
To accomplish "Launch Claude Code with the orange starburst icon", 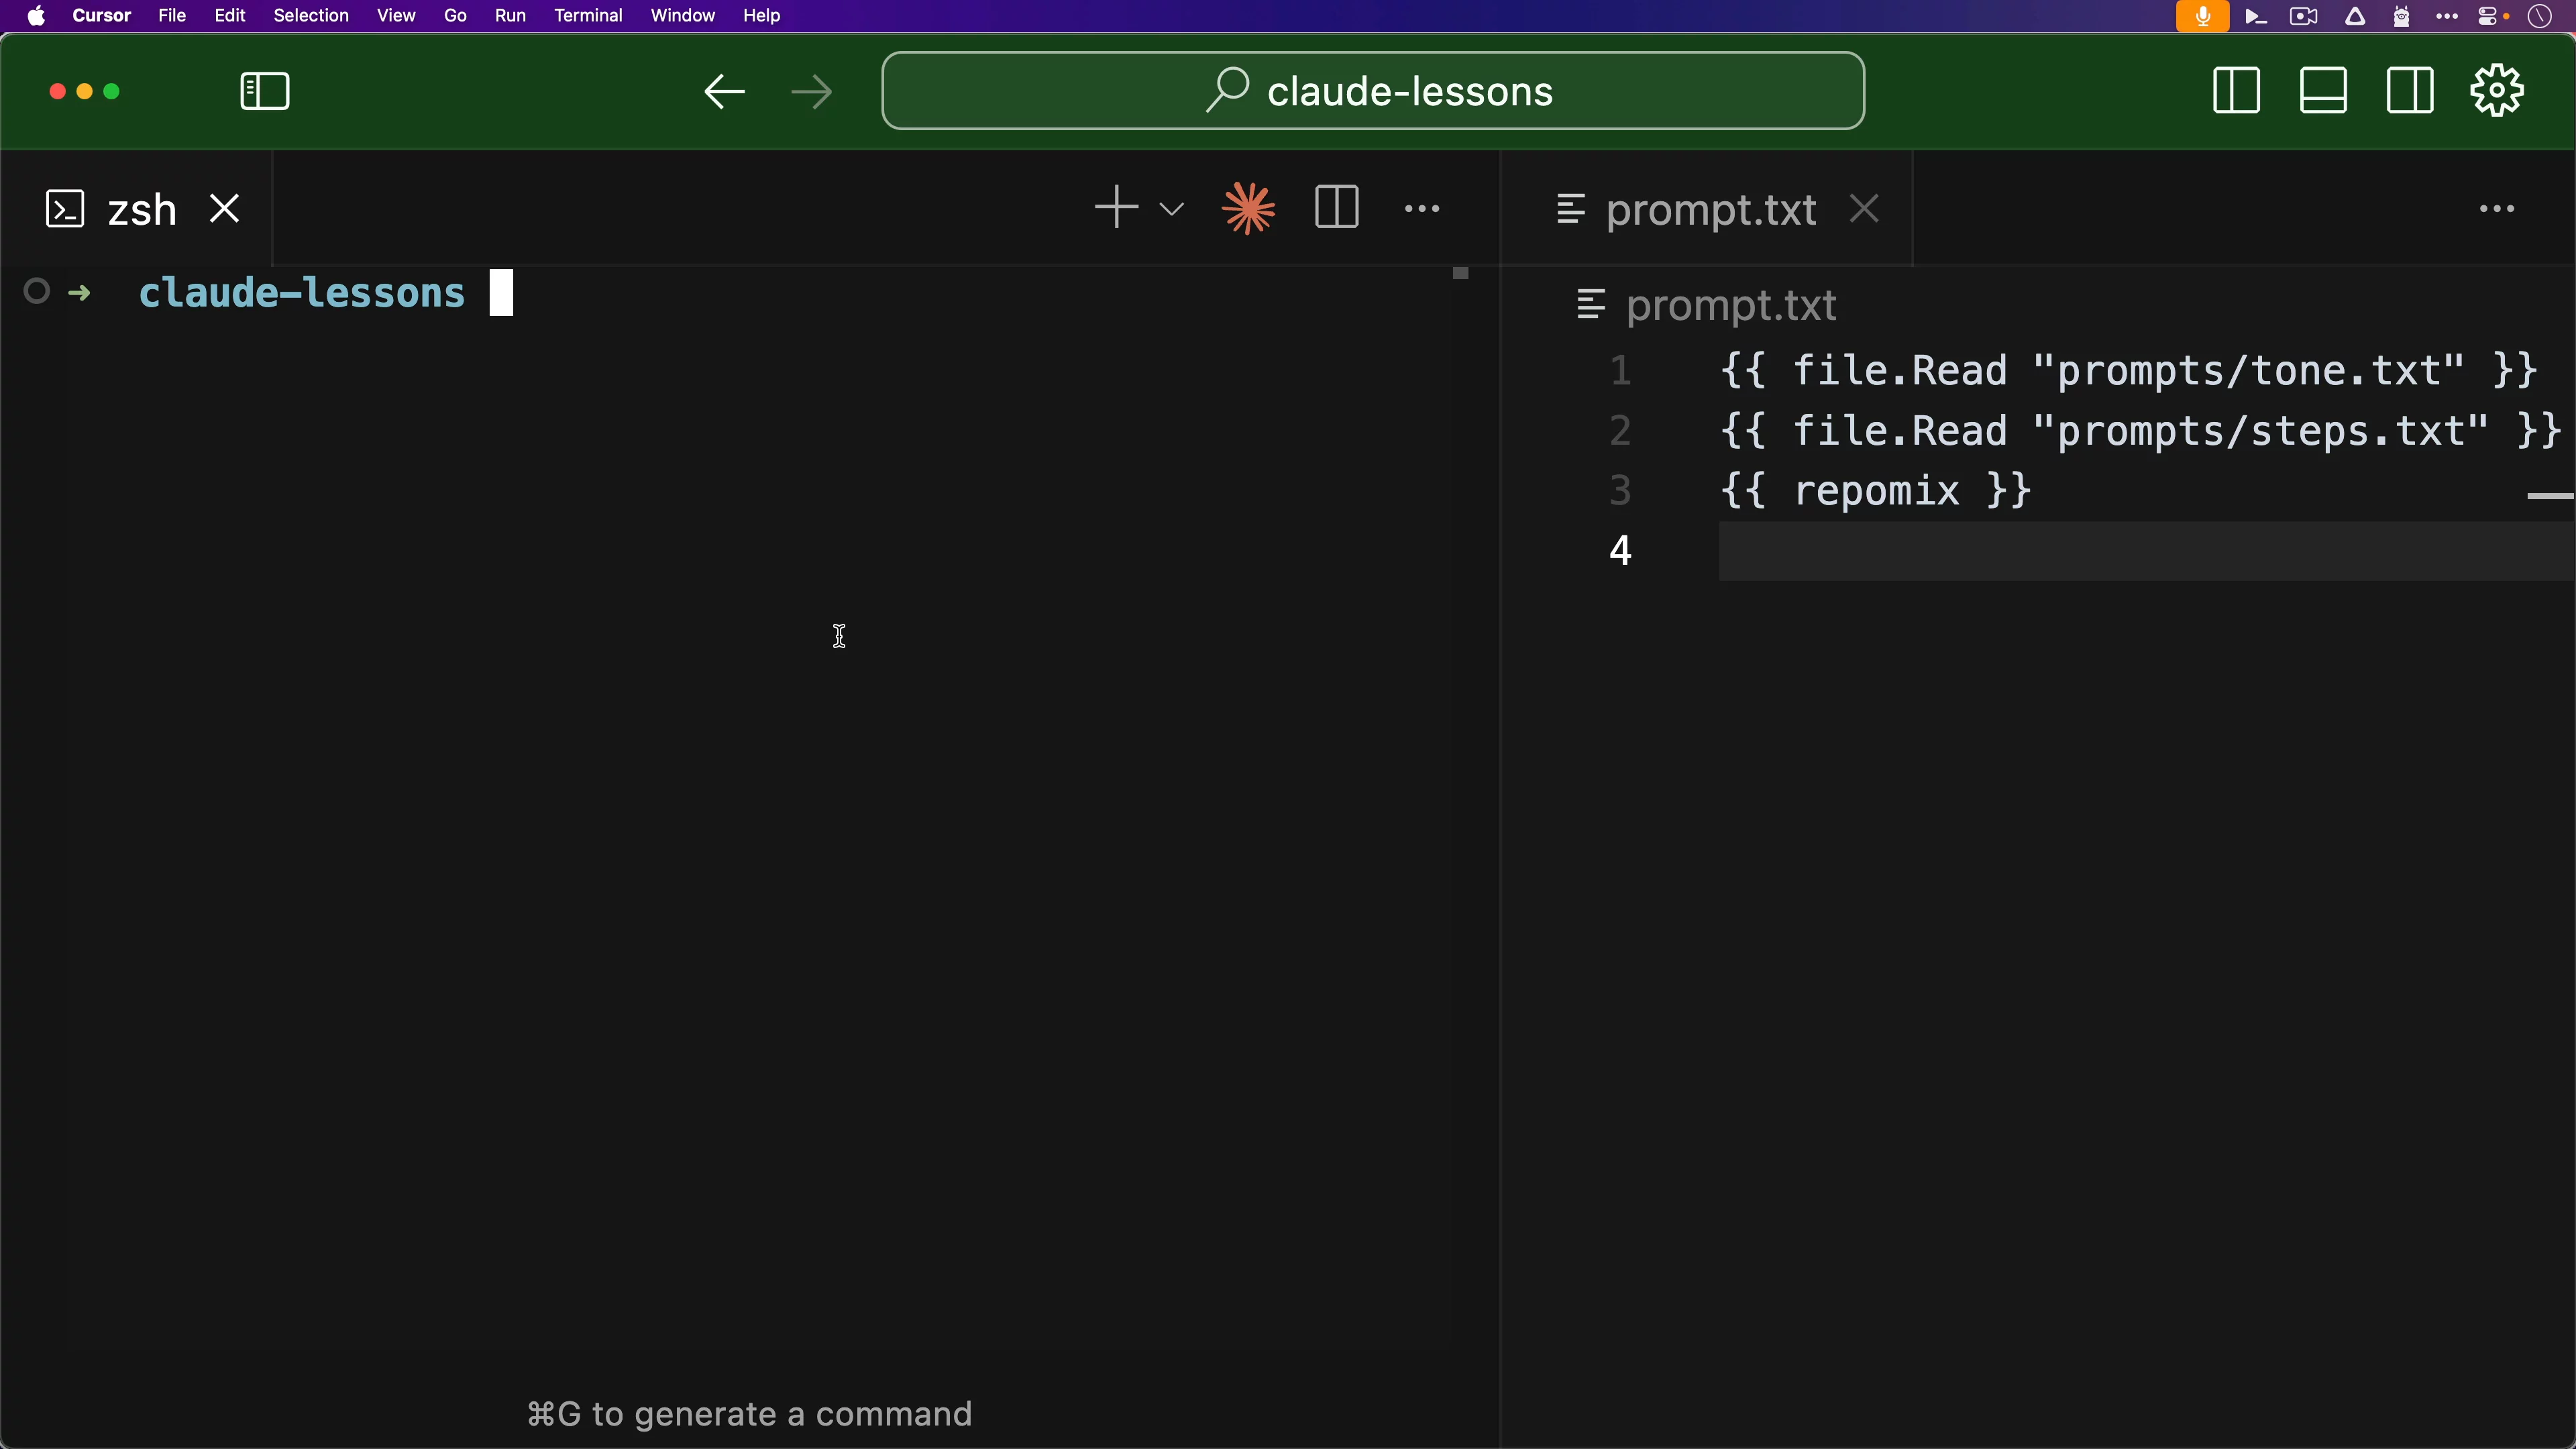I will (x=1248, y=208).
